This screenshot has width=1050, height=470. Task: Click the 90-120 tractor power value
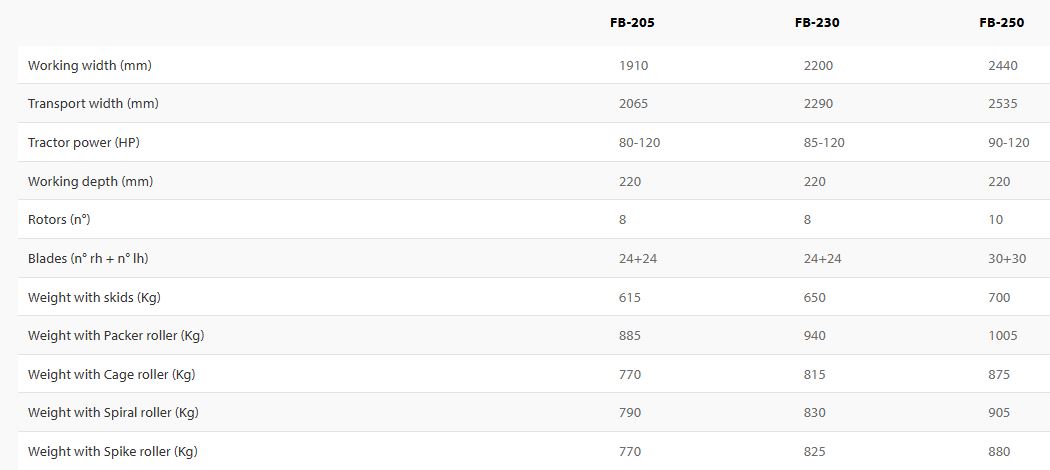[x=1008, y=143]
